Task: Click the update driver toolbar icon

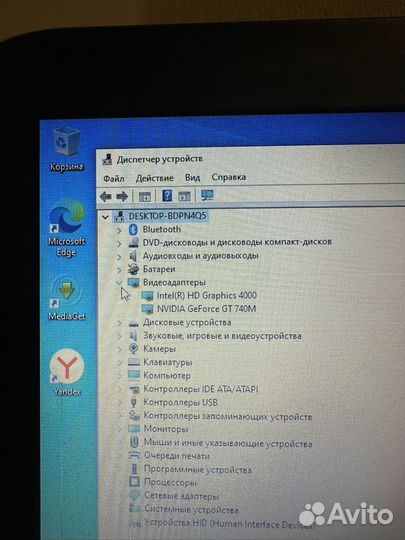Action: click(184, 196)
